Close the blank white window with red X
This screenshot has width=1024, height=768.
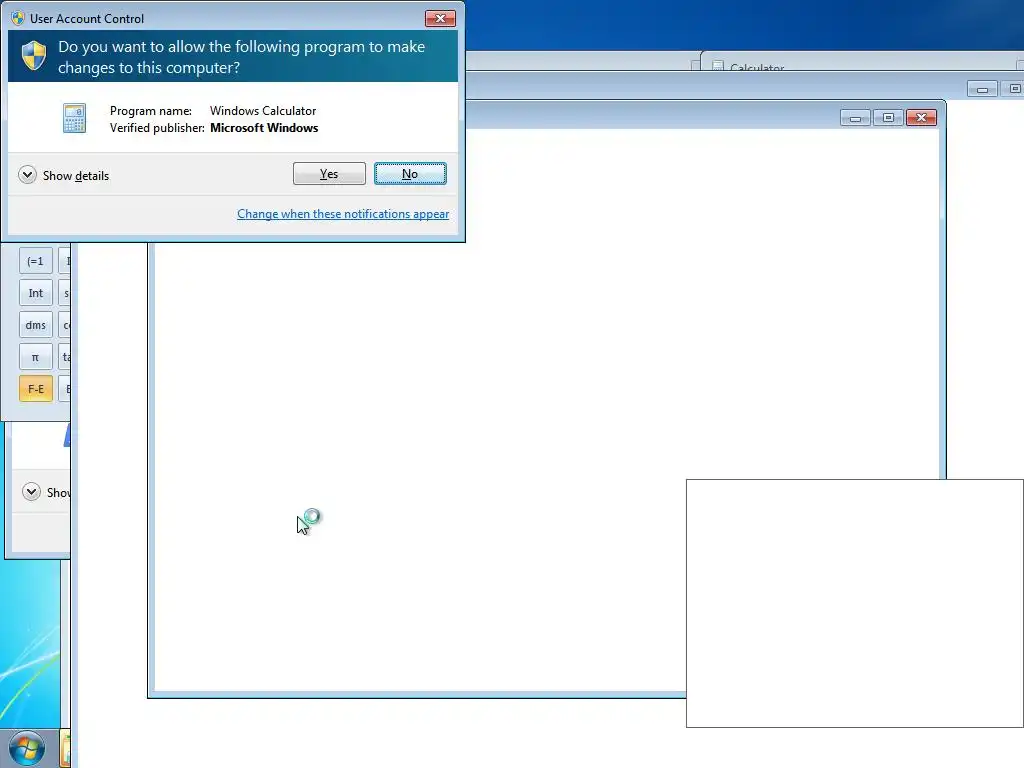click(x=921, y=118)
